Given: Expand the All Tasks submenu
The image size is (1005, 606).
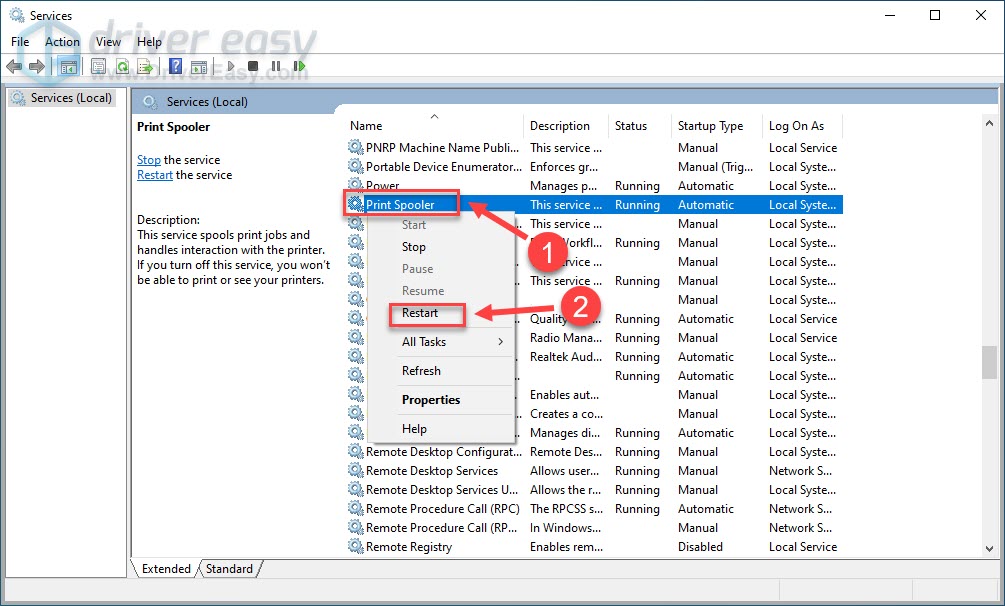Looking at the screenshot, I should [442, 342].
